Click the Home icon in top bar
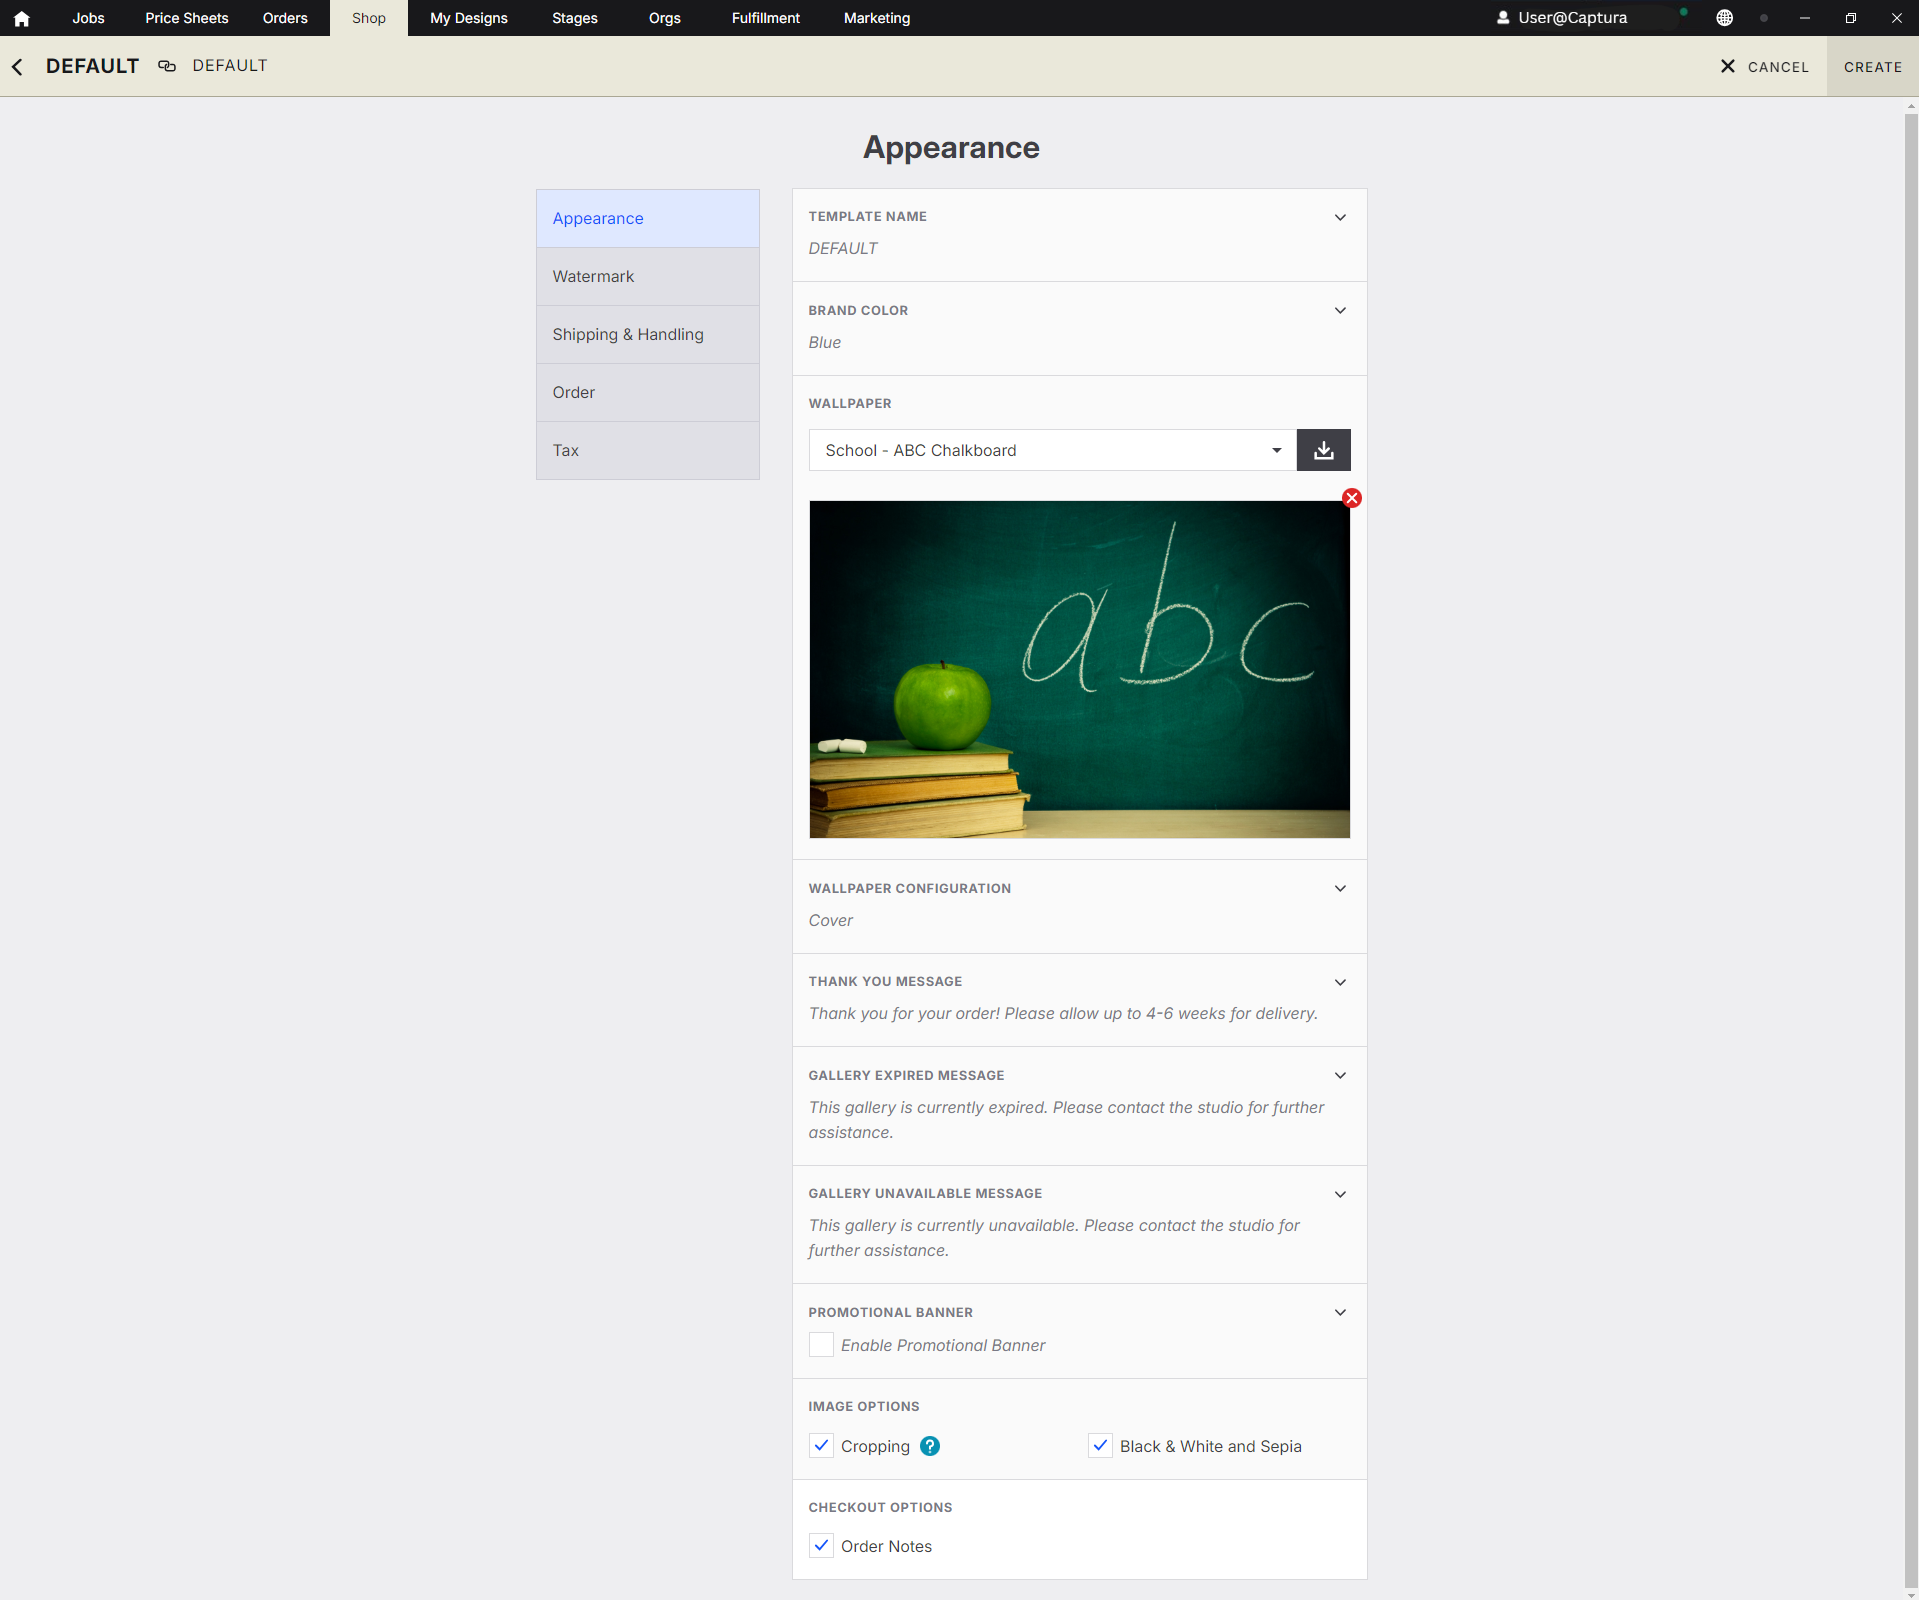Screen dimensions: 1919x1600 tap(22, 18)
